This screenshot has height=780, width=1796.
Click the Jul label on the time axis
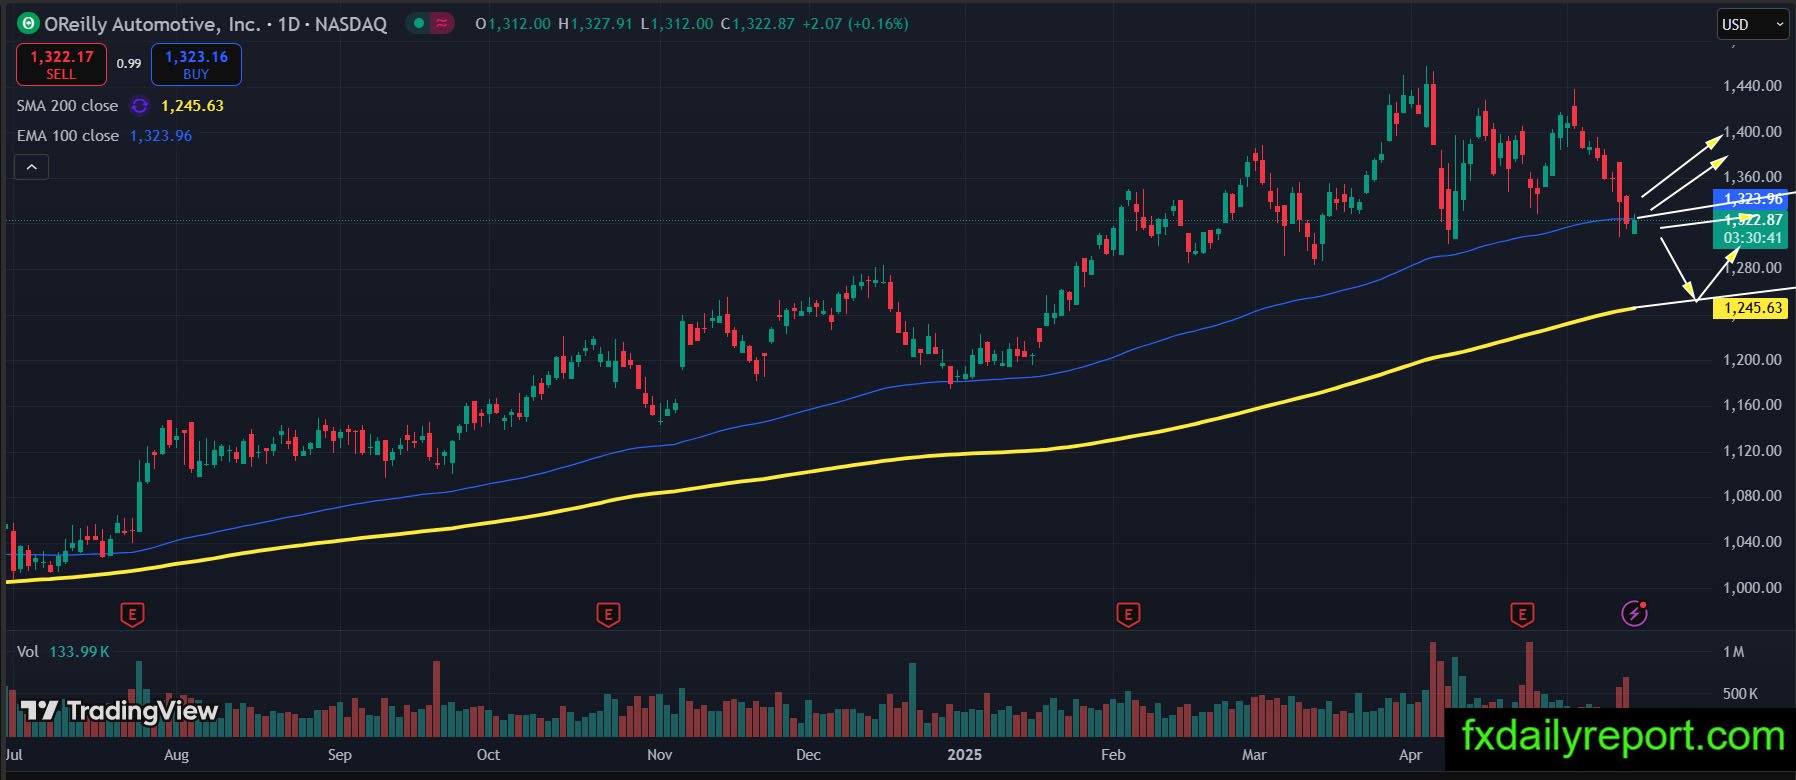[14, 755]
